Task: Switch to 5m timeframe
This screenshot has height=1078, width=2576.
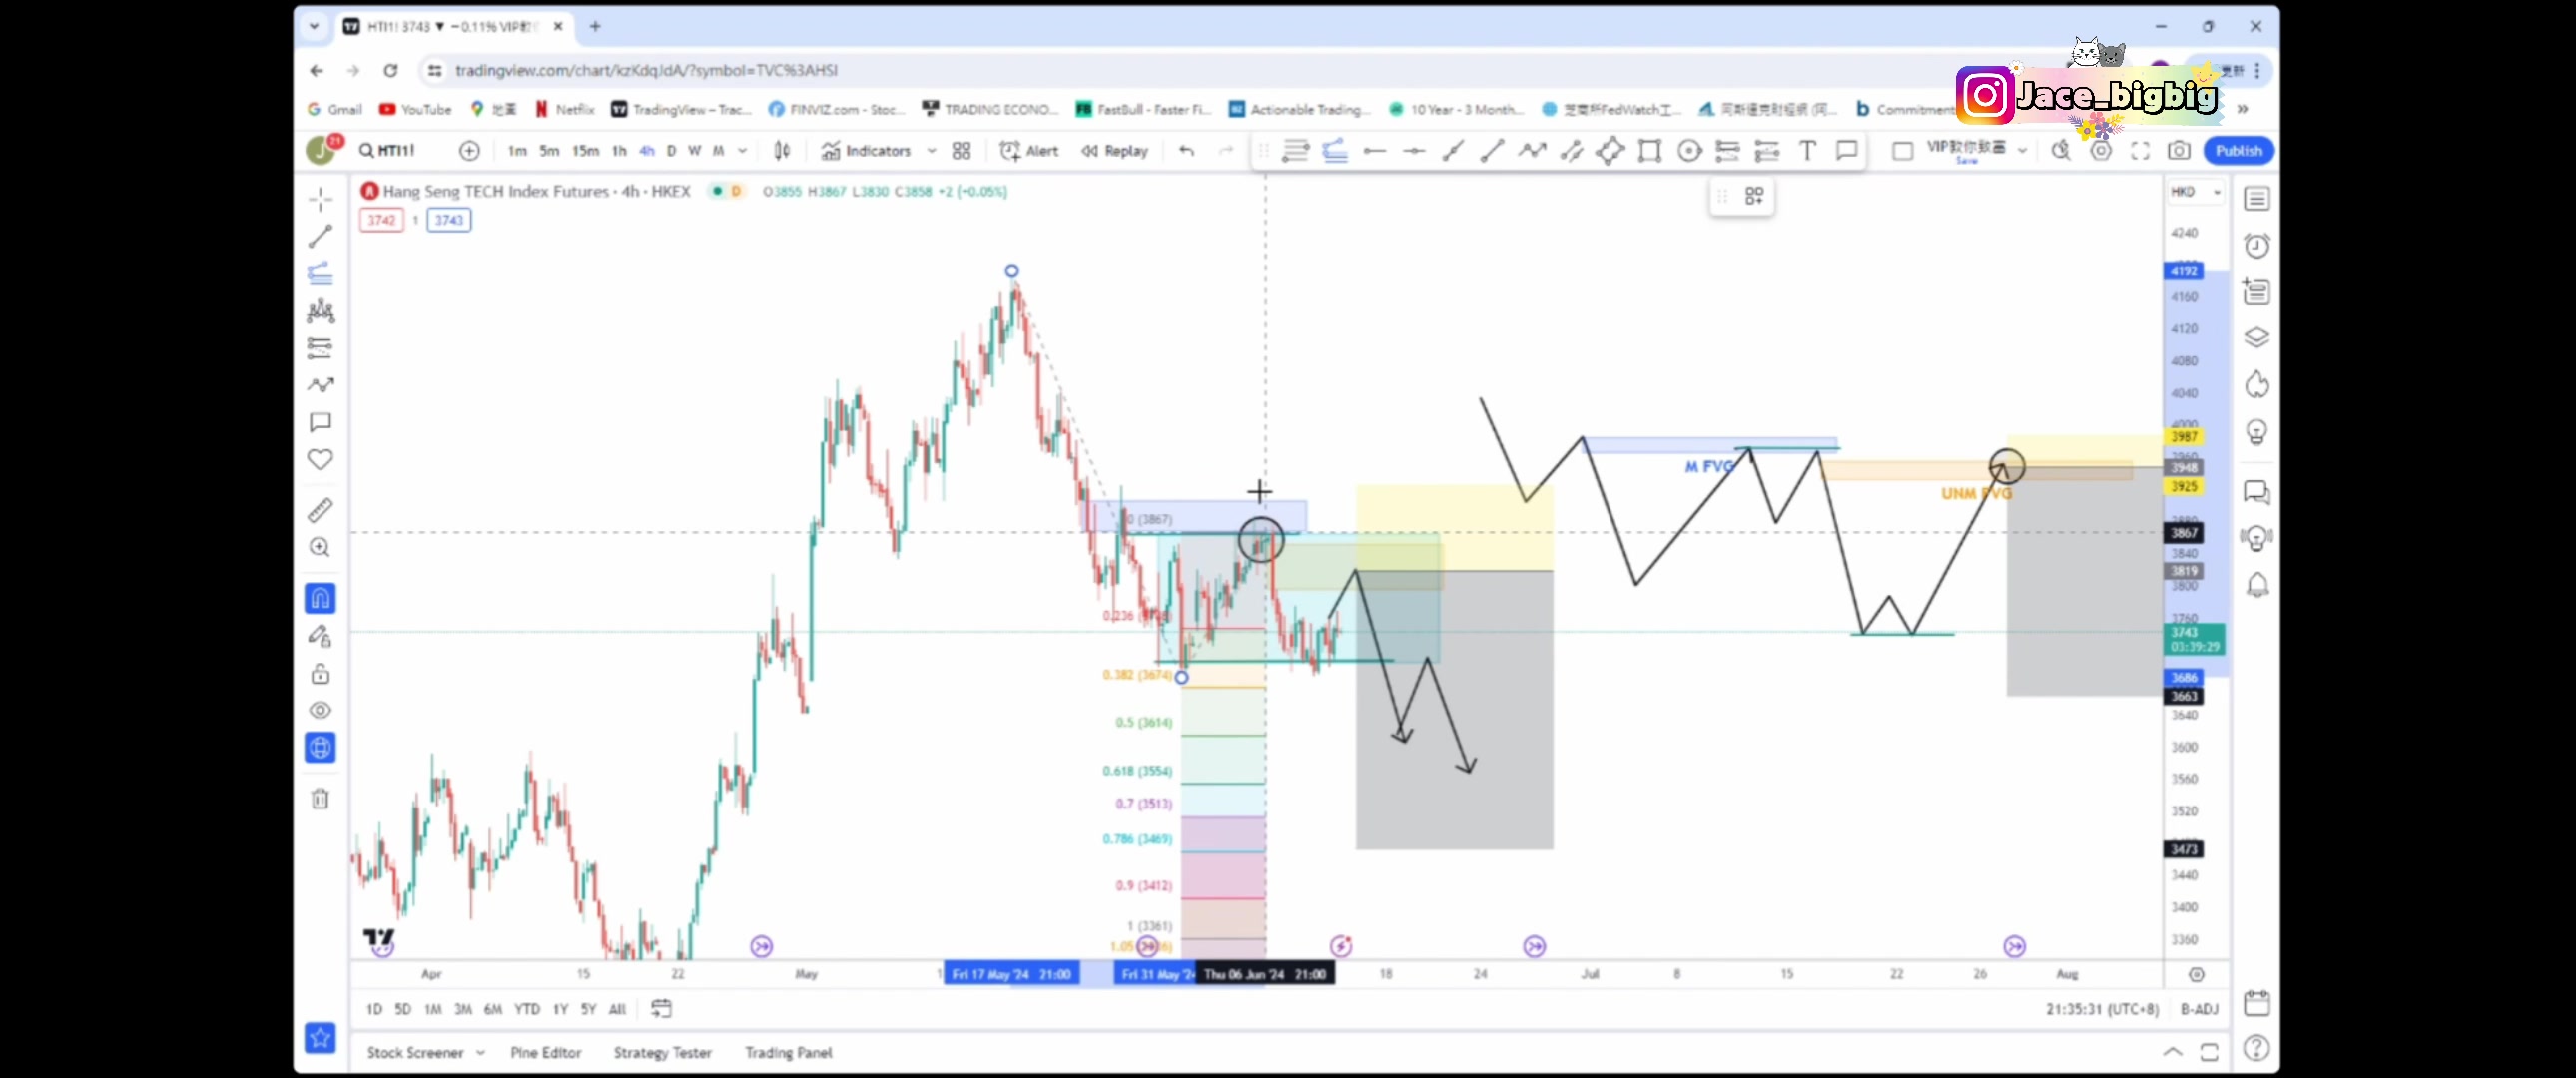Action: 549,150
